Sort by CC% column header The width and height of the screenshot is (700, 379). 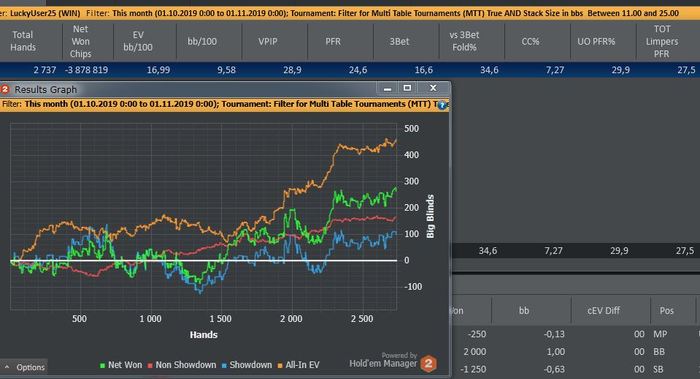tap(530, 41)
